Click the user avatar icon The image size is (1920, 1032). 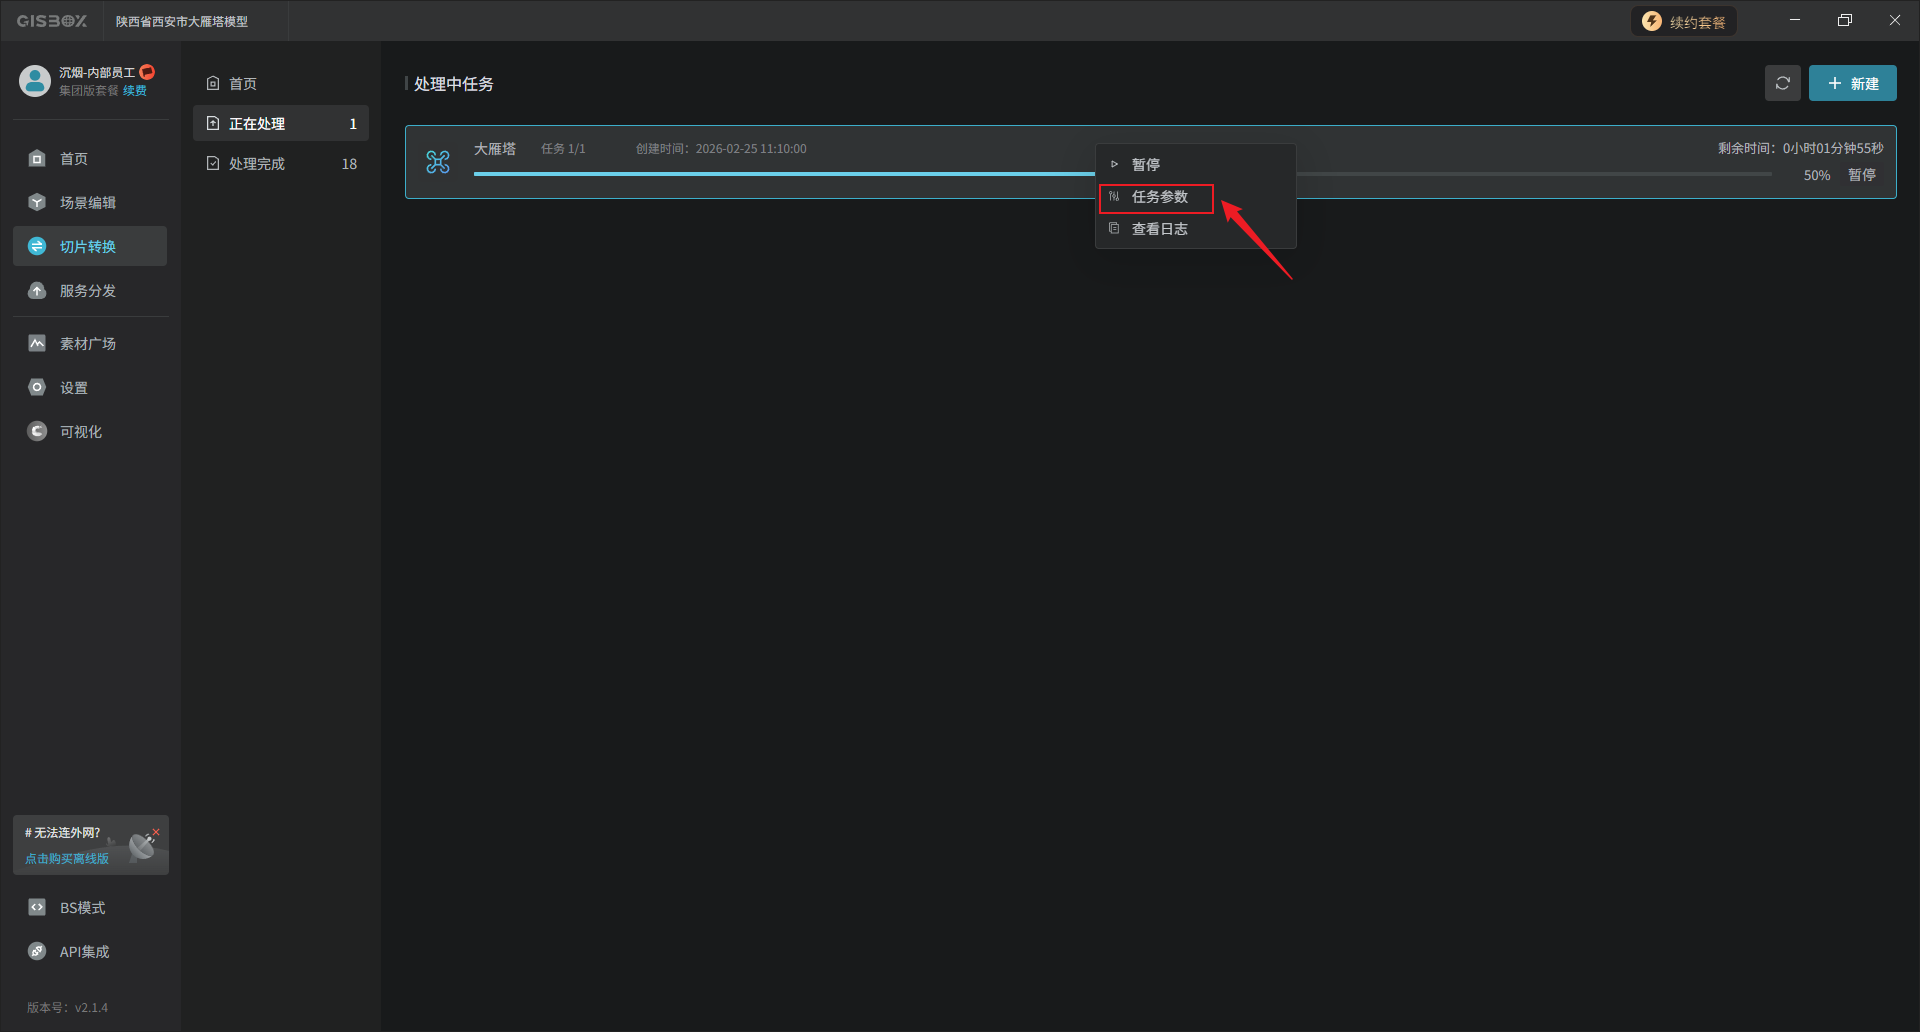click(35, 81)
